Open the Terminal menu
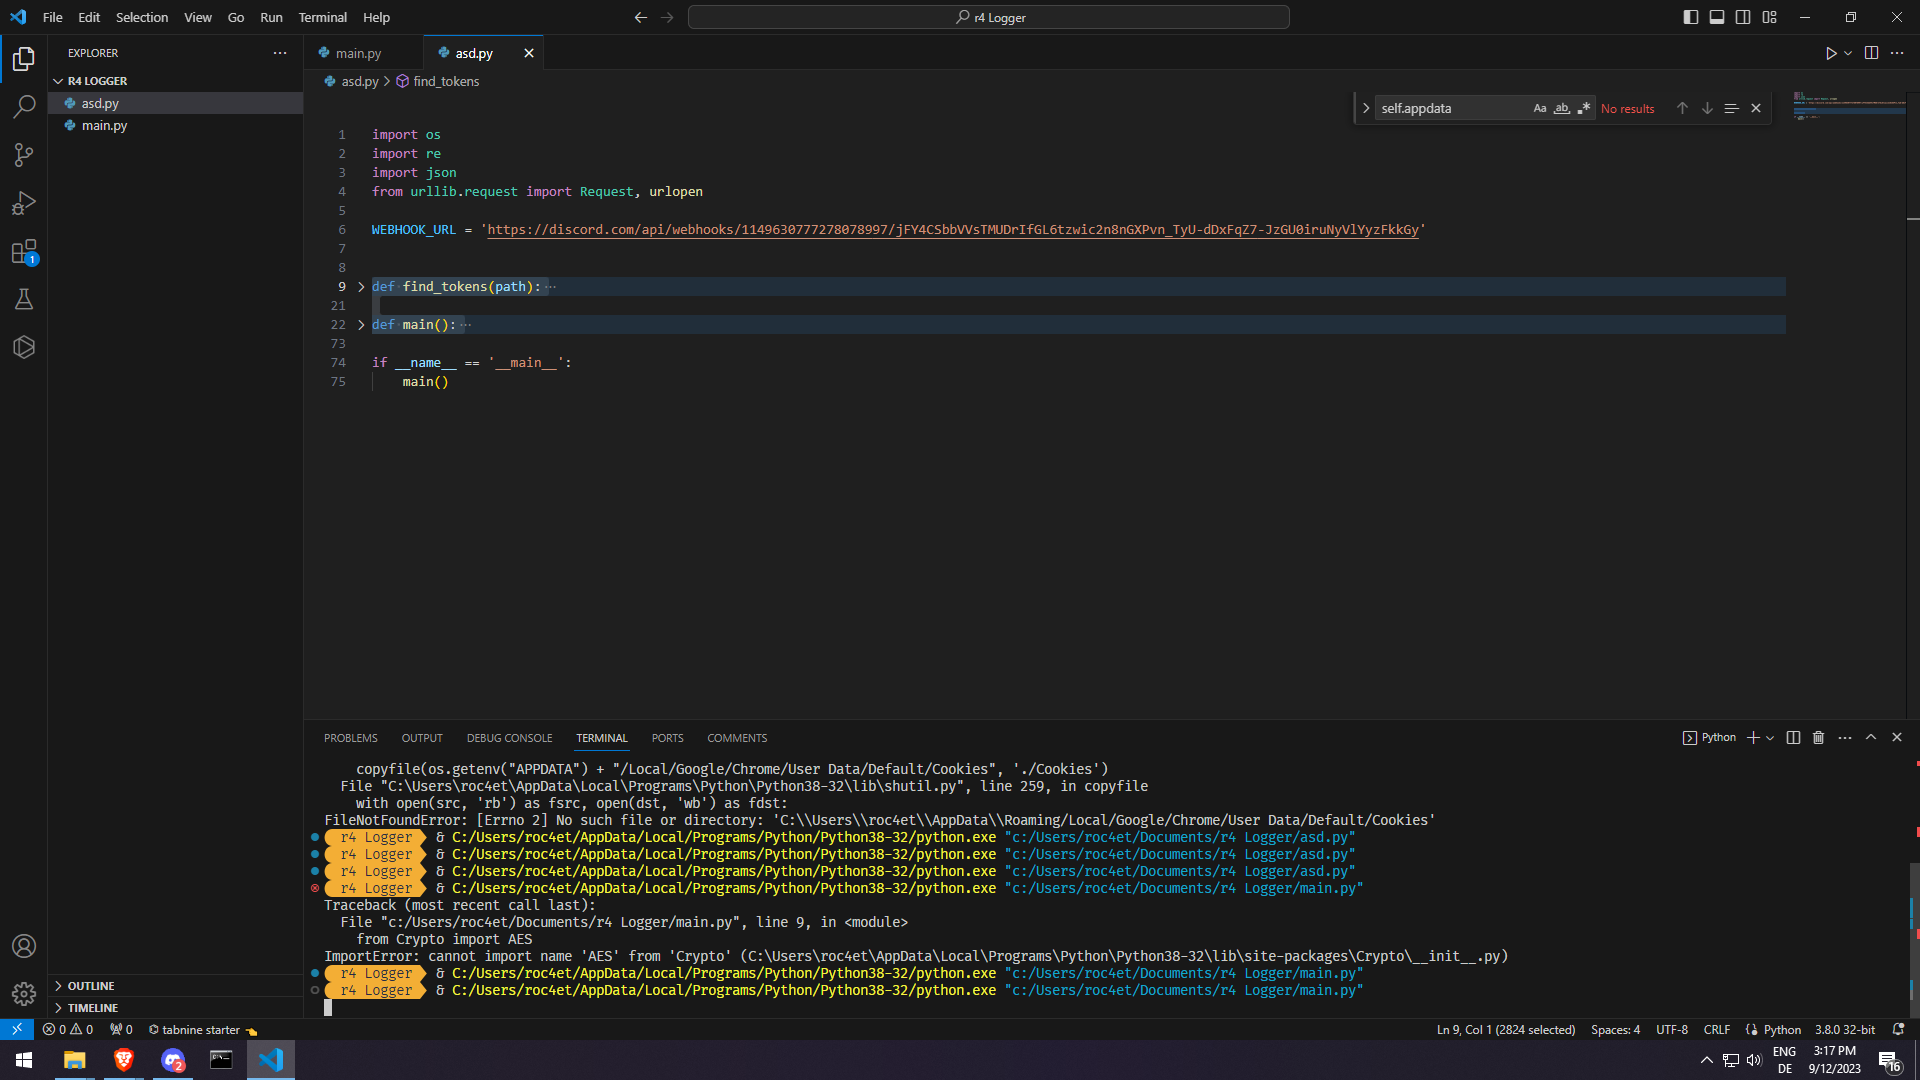 [322, 17]
